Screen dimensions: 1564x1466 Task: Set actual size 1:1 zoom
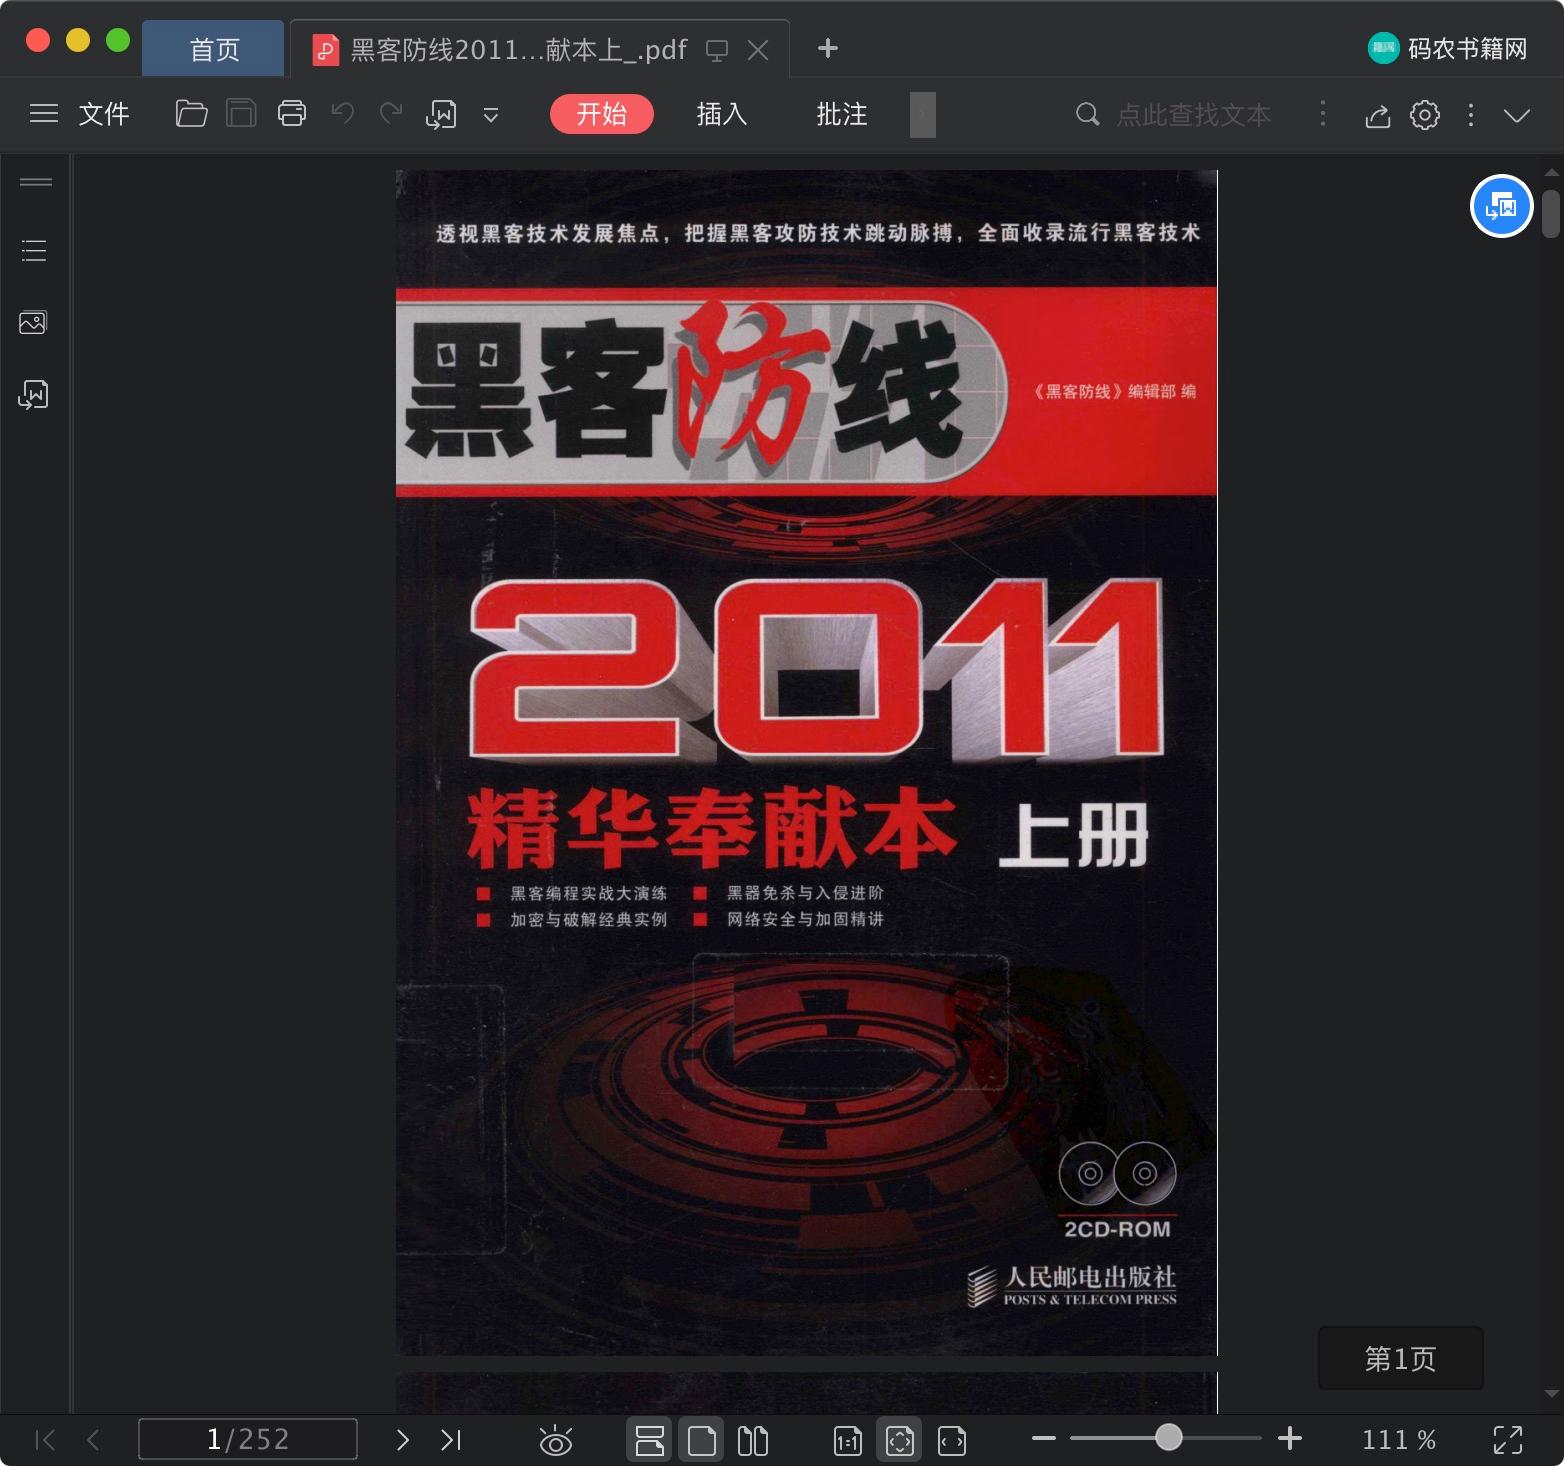(847, 1440)
